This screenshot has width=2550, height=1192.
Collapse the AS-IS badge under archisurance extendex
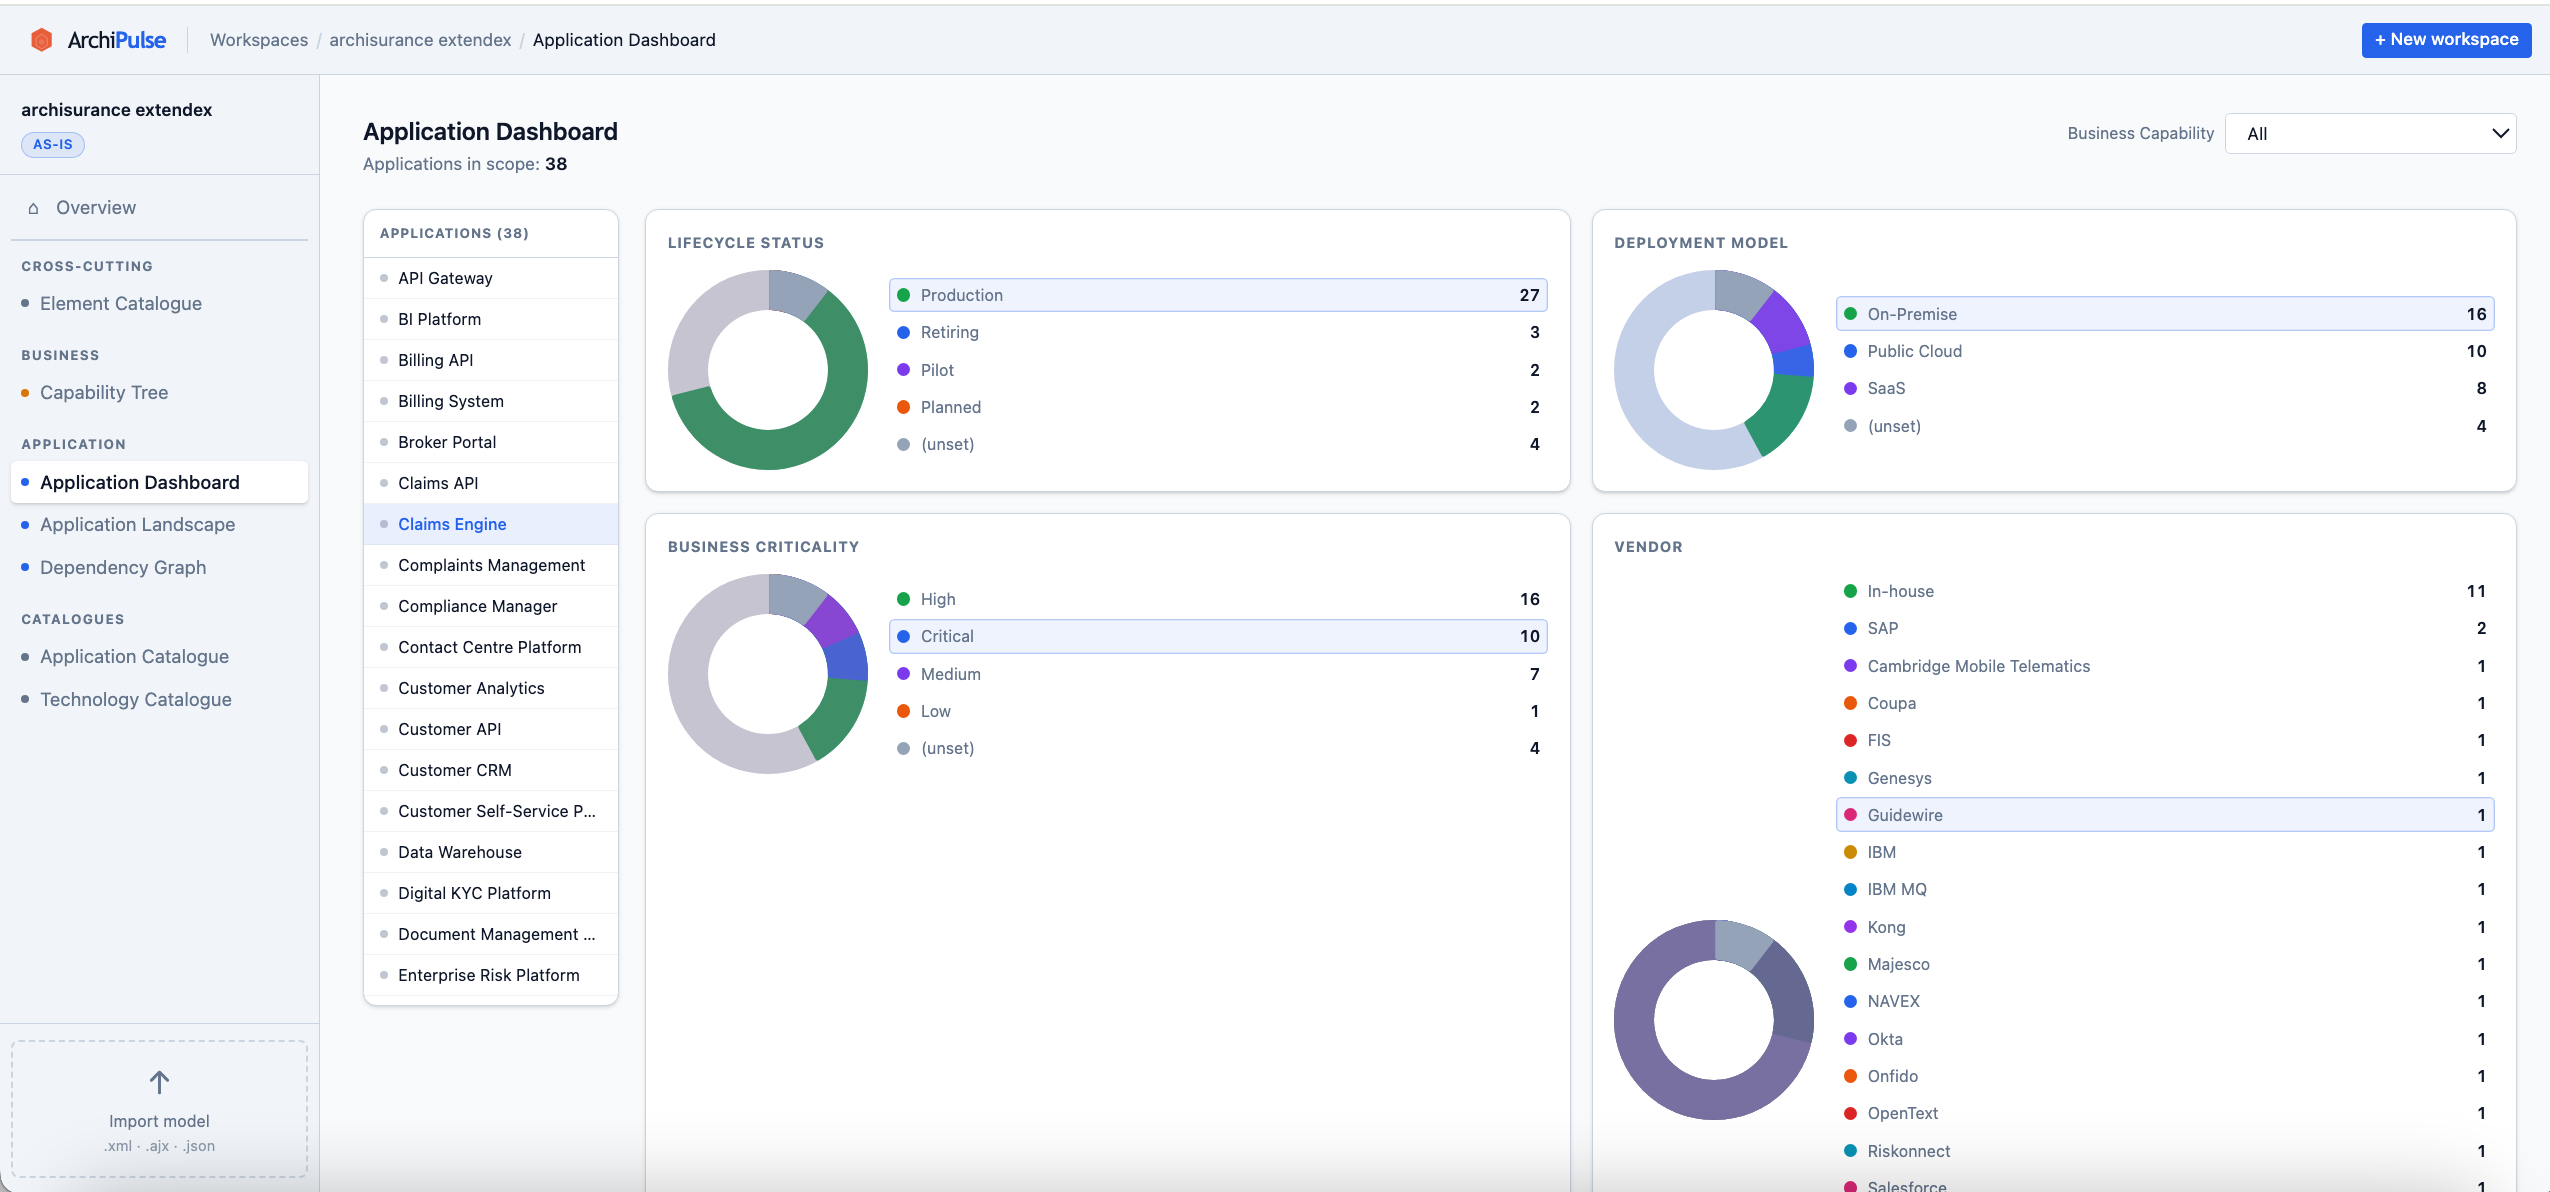(x=53, y=144)
